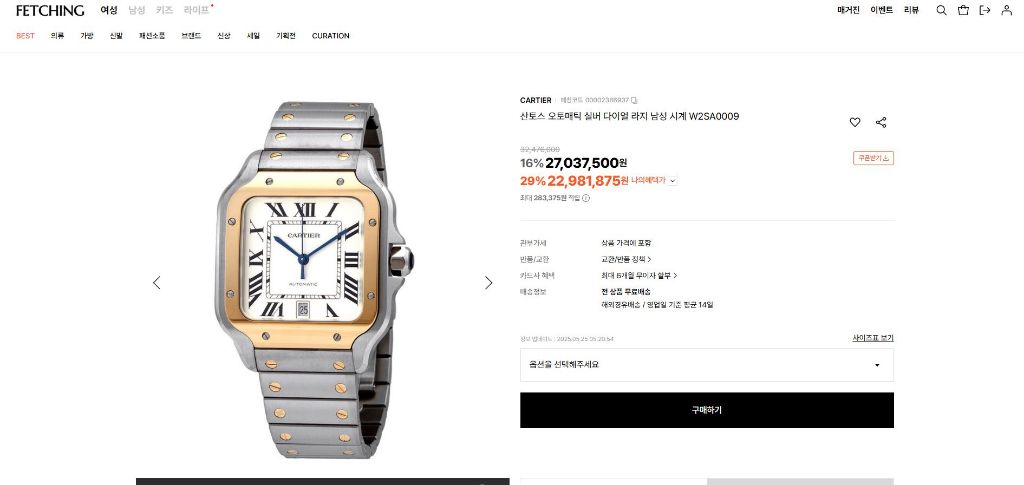Viewport: 1024px width, 485px height.
Task: Expand the 나의혜택가 benefit price chevron
Action: (x=673, y=181)
